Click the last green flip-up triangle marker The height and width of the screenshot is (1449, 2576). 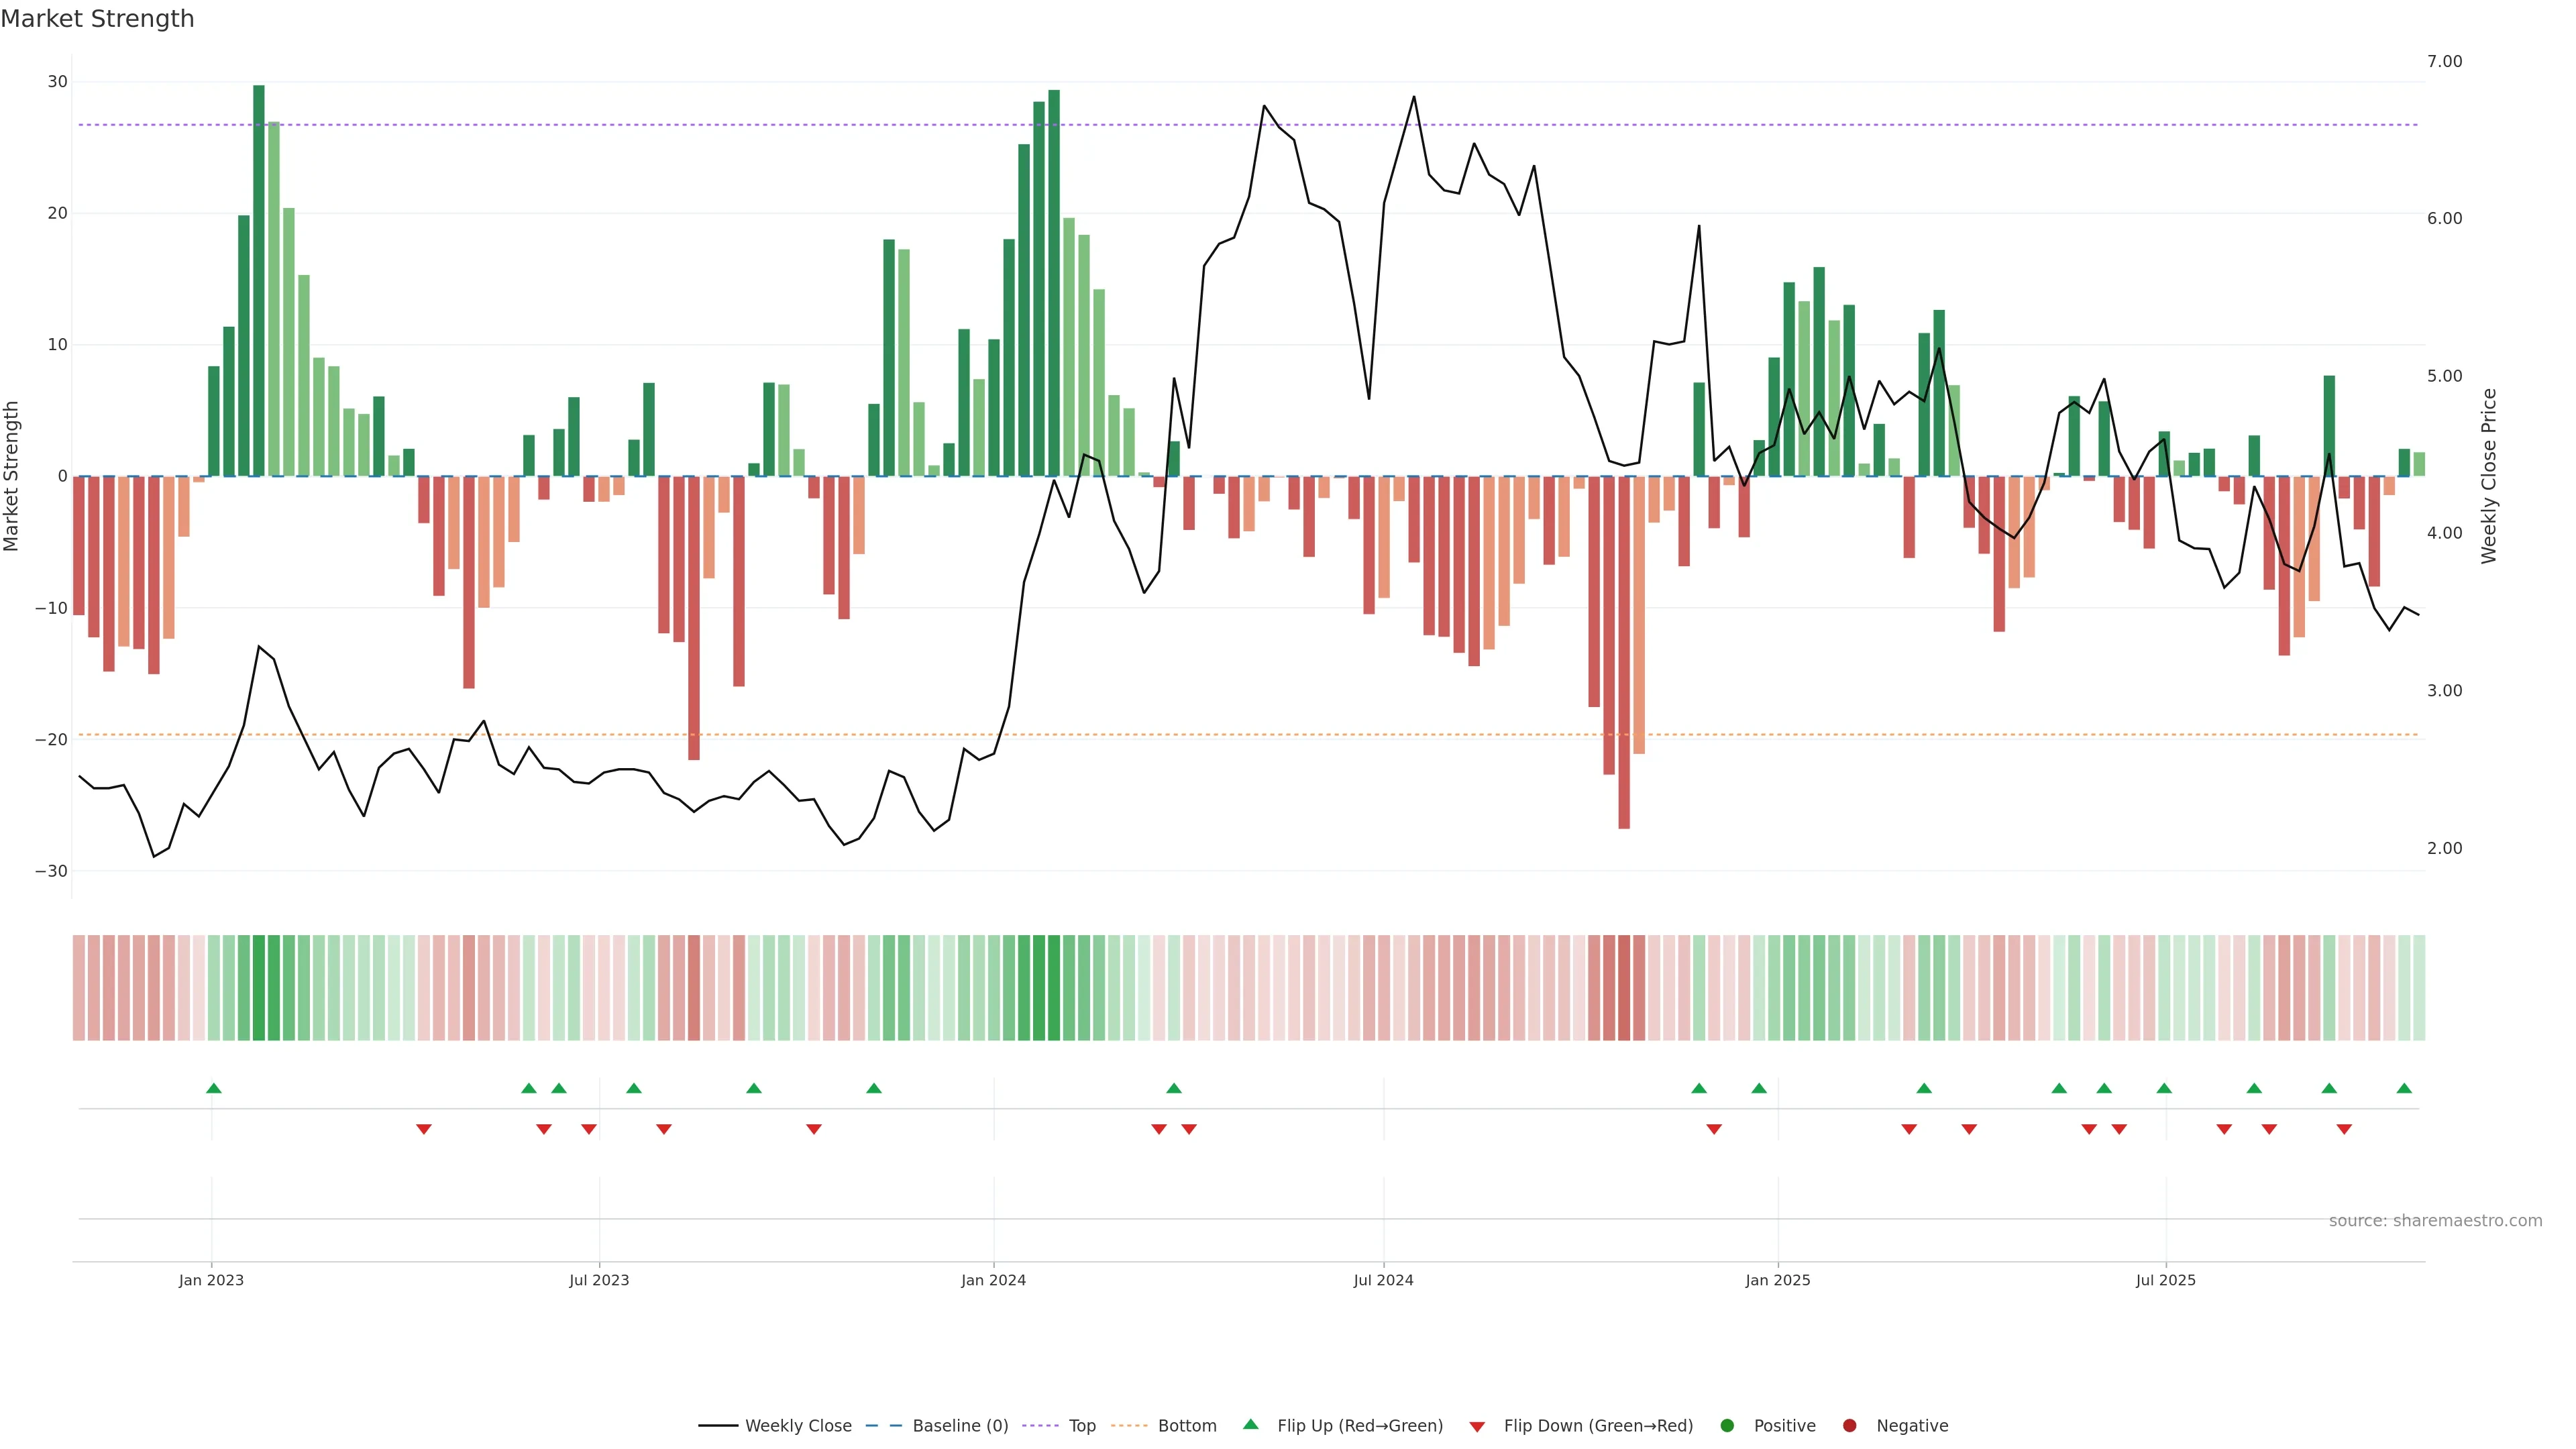coord(2404,1088)
